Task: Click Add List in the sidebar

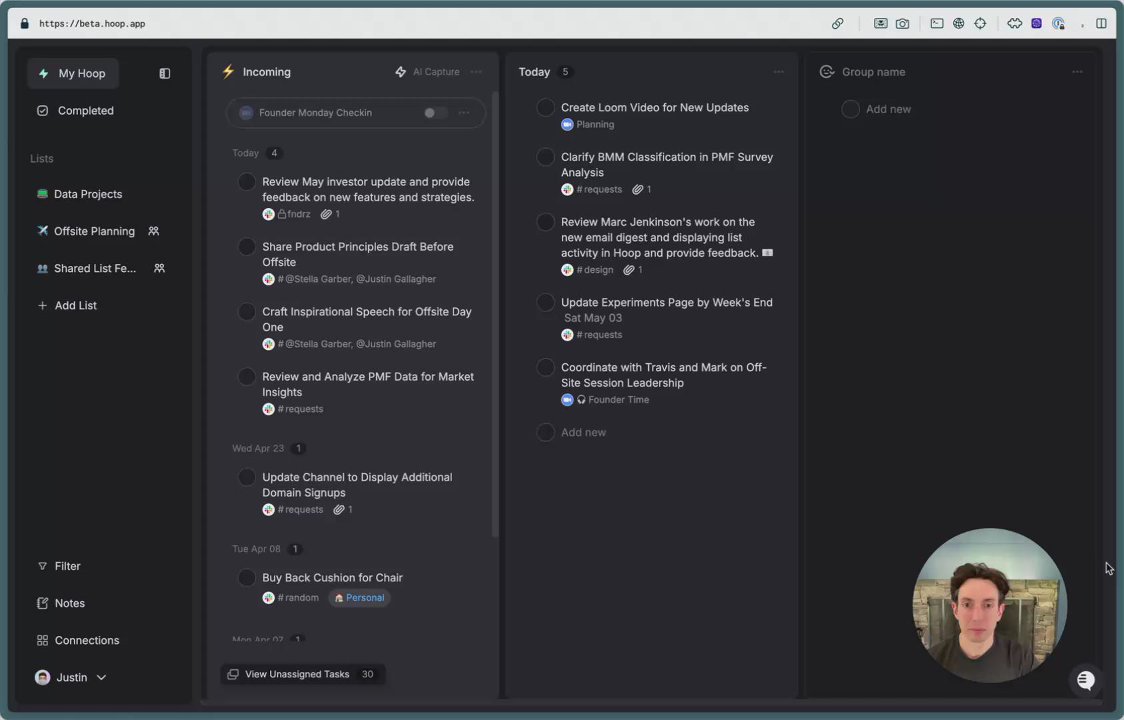Action: click(75, 305)
